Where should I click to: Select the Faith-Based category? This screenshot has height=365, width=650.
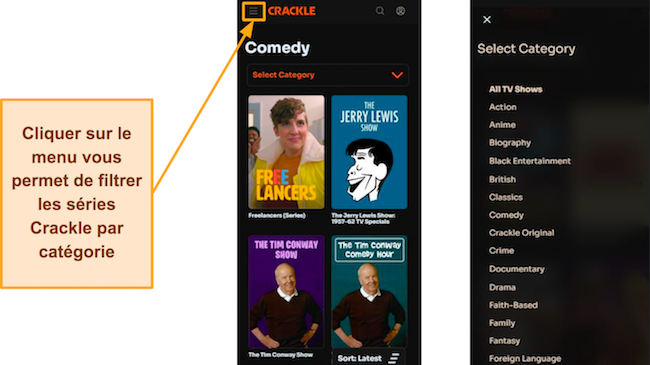click(x=513, y=305)
